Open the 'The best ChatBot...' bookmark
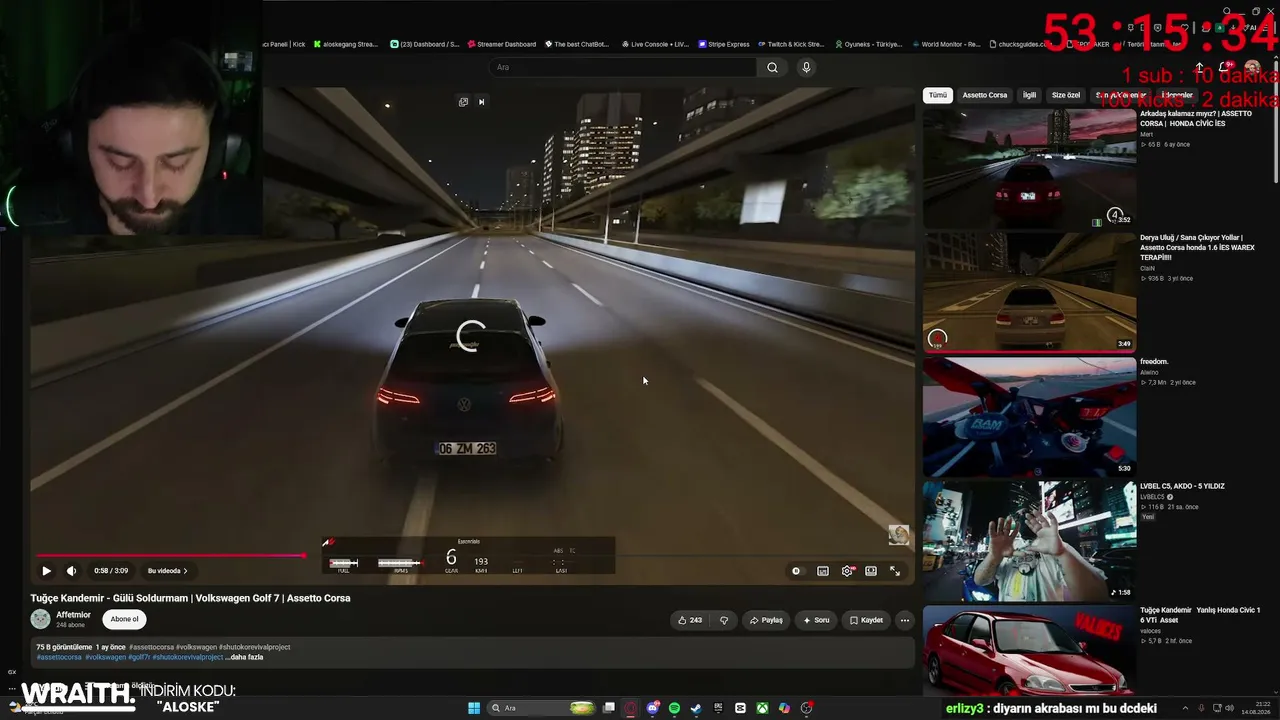Image resolution: width=1280 pixels, height=720 pixels. 577,44
